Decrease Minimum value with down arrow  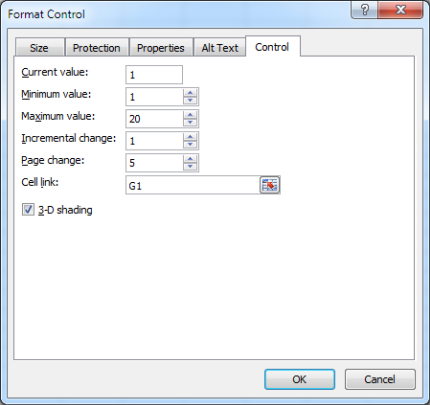tap(190, 100)
